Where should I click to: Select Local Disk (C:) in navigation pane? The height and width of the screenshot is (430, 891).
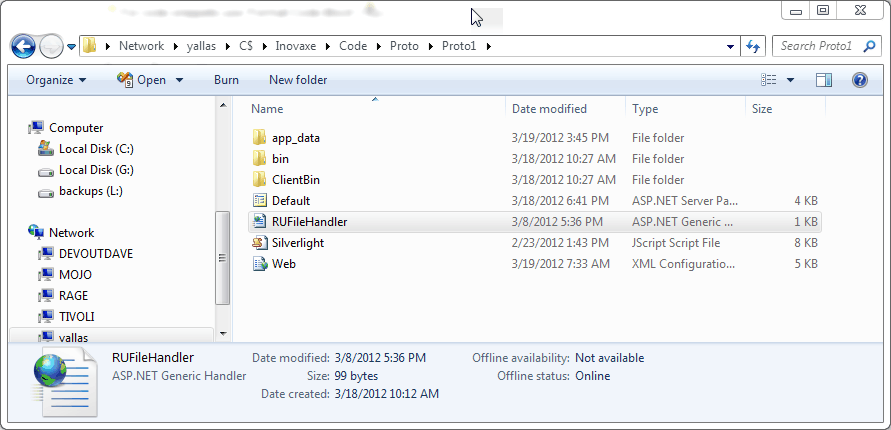(x=96, y=149)
